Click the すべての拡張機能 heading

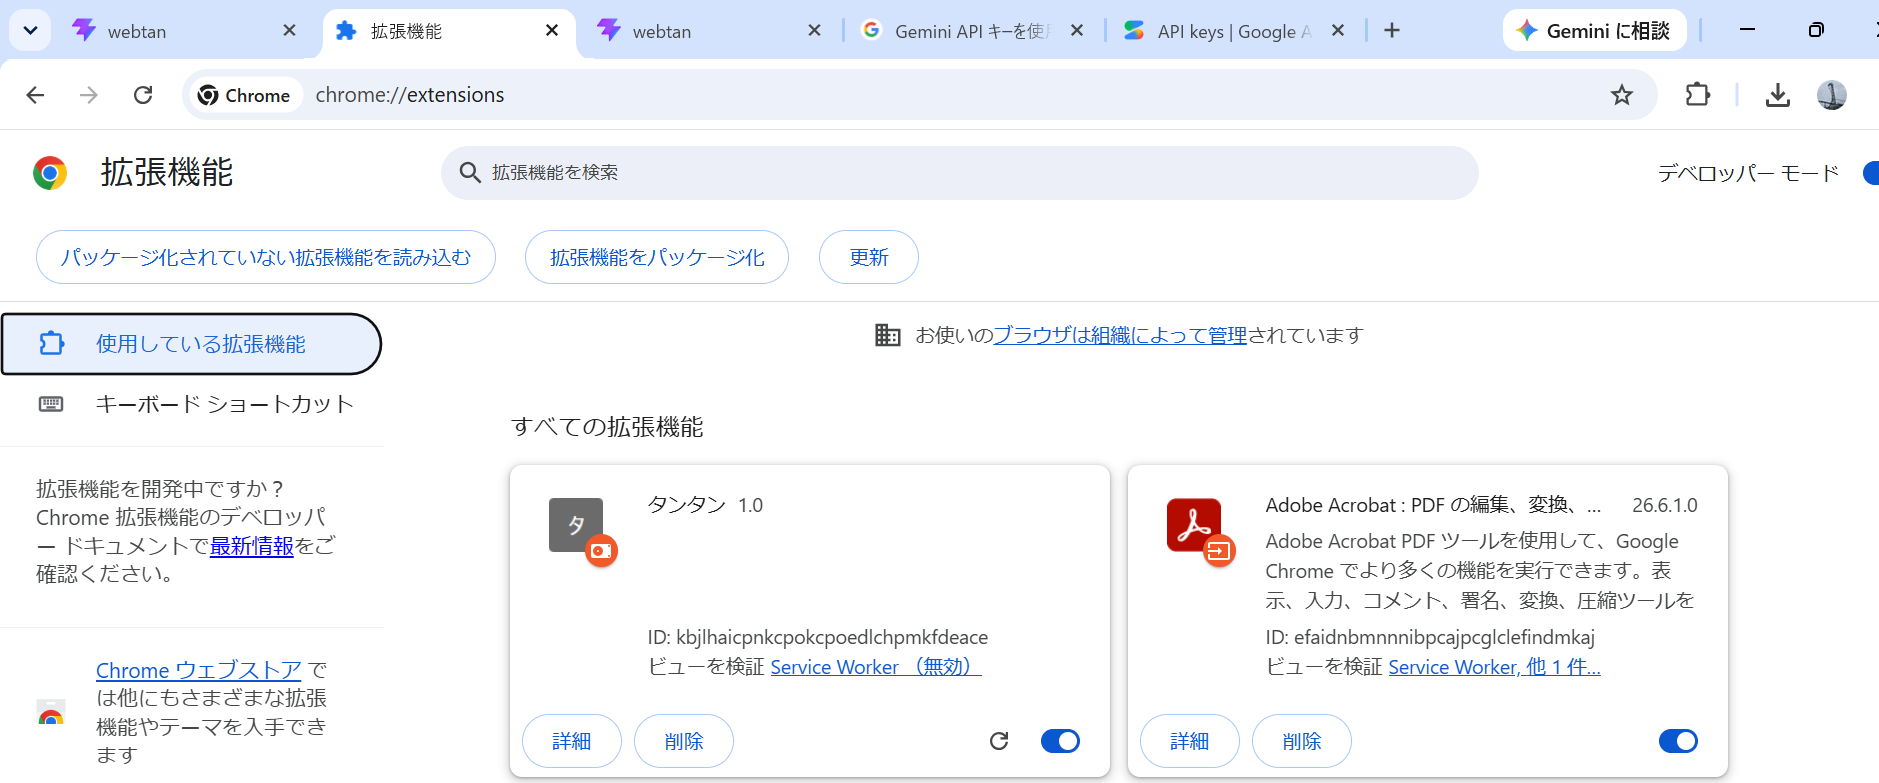tap(607, 427)
